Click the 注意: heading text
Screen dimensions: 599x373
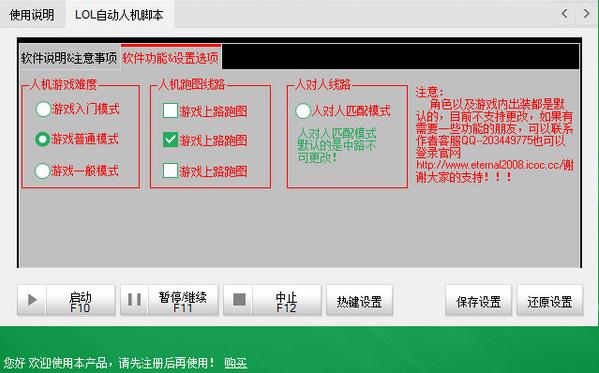click(x=430, y=92)
